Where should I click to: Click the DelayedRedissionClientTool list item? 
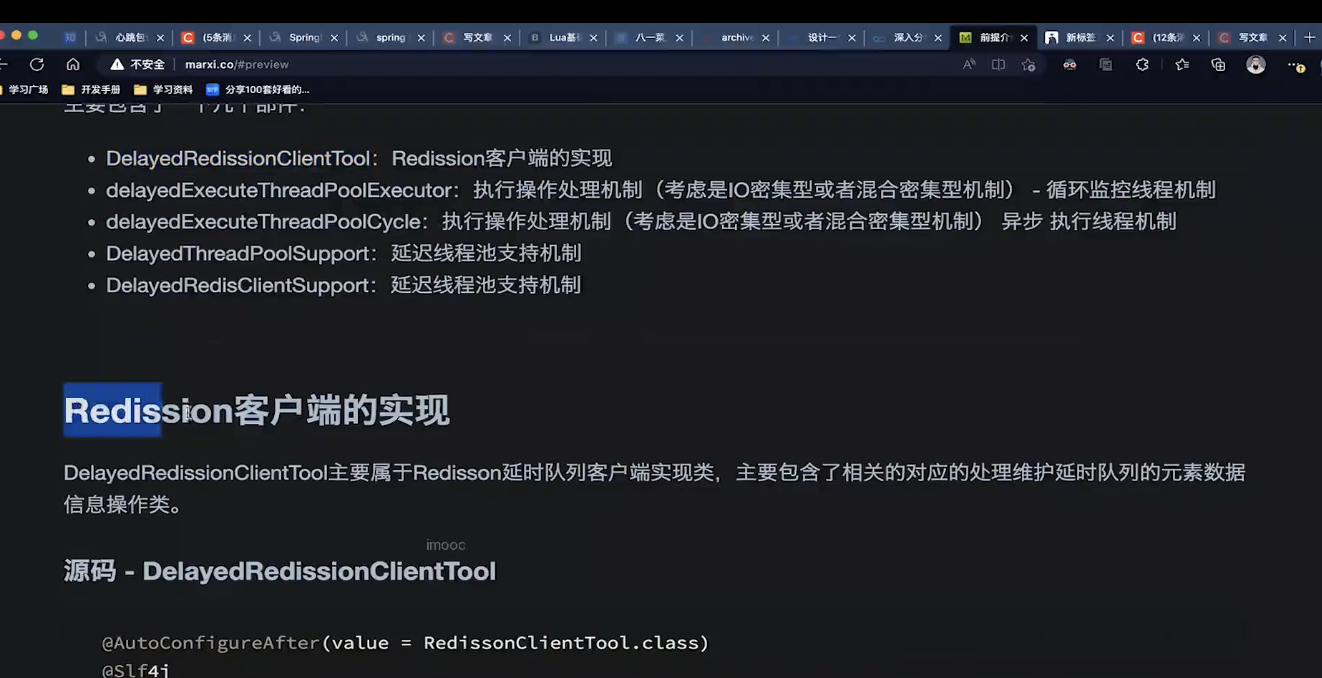(x=359, y=158)
